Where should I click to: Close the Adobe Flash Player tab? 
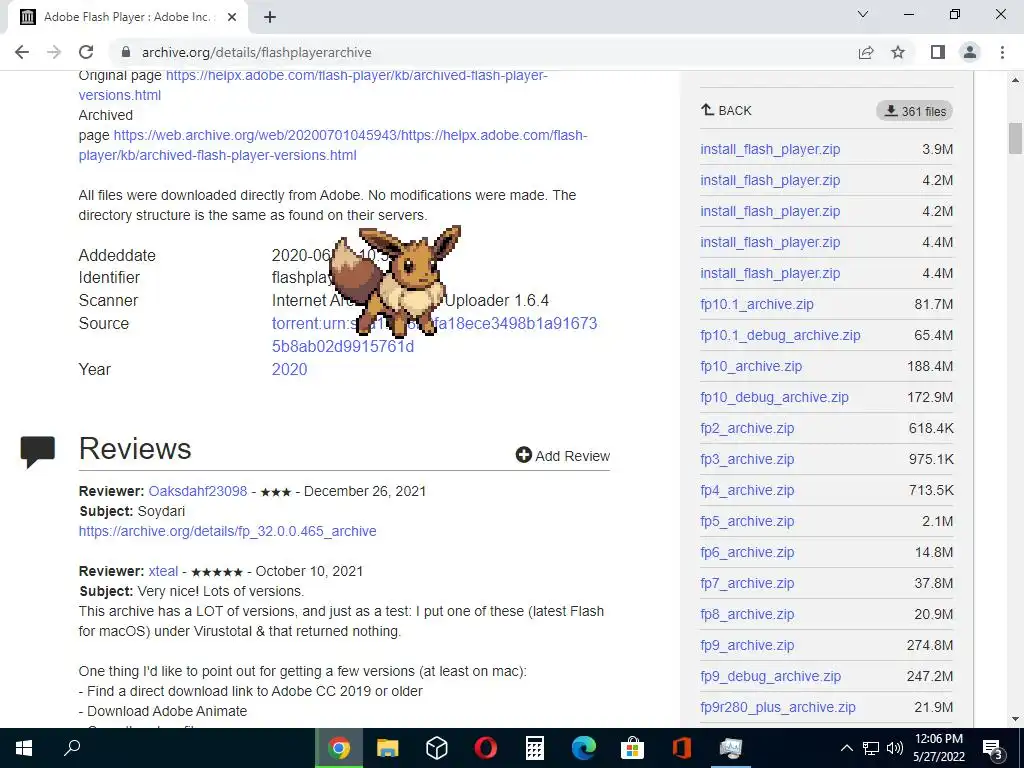[232, 17]
